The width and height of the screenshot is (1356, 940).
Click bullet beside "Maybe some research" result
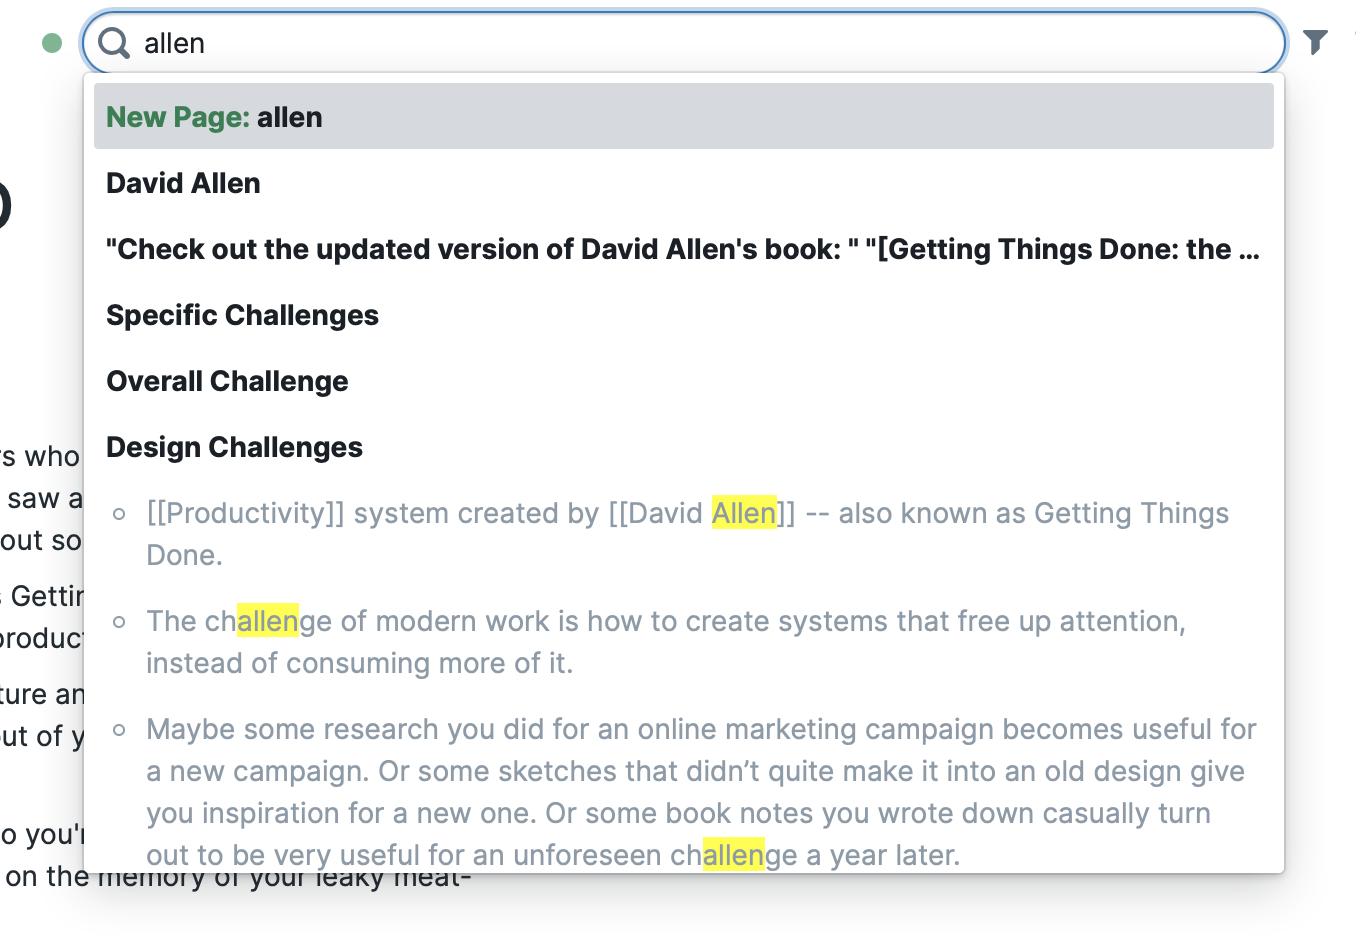click(x=120, y=730)
